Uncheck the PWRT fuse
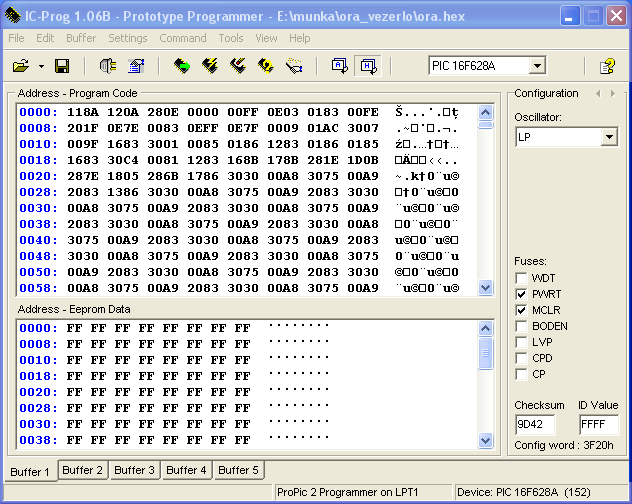 click(521, 294)
